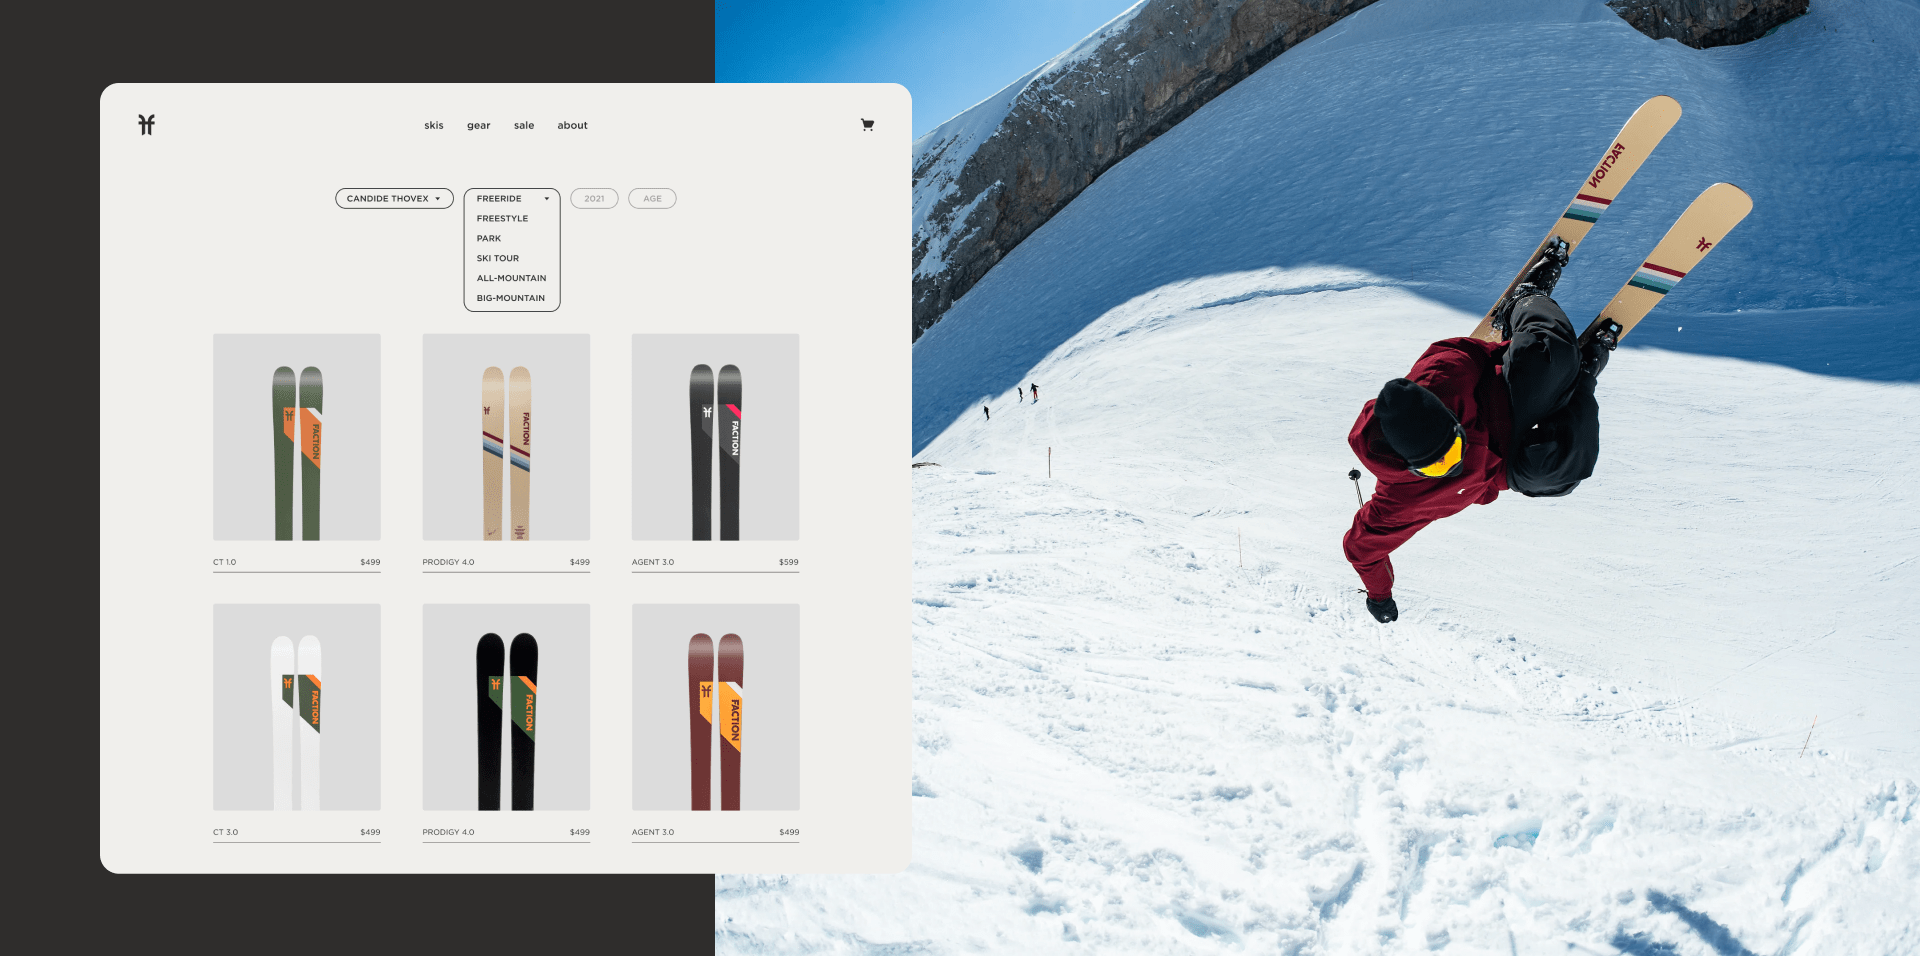Open the sale page link

(524, 126)
